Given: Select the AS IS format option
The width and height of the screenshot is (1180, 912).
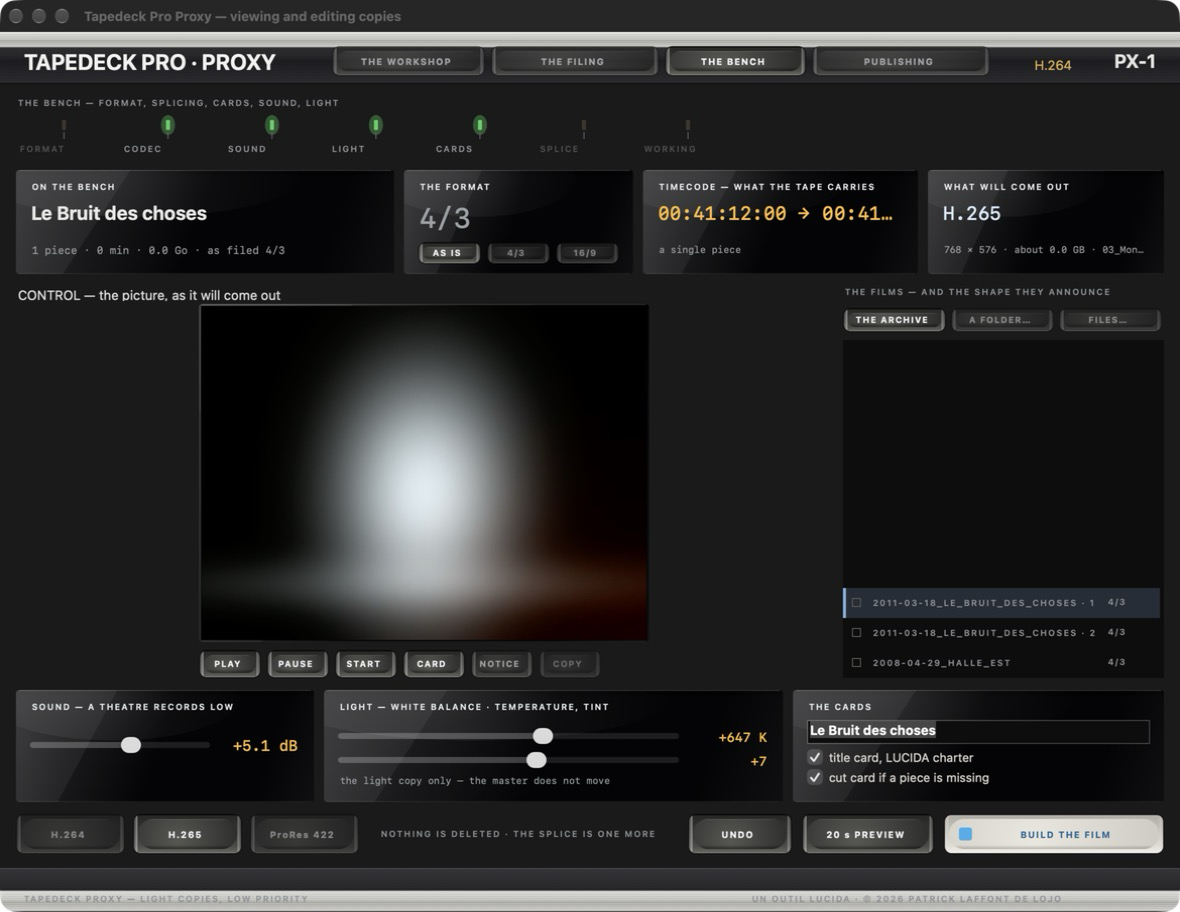Looking at the screenshot, I should coord(448,253).
